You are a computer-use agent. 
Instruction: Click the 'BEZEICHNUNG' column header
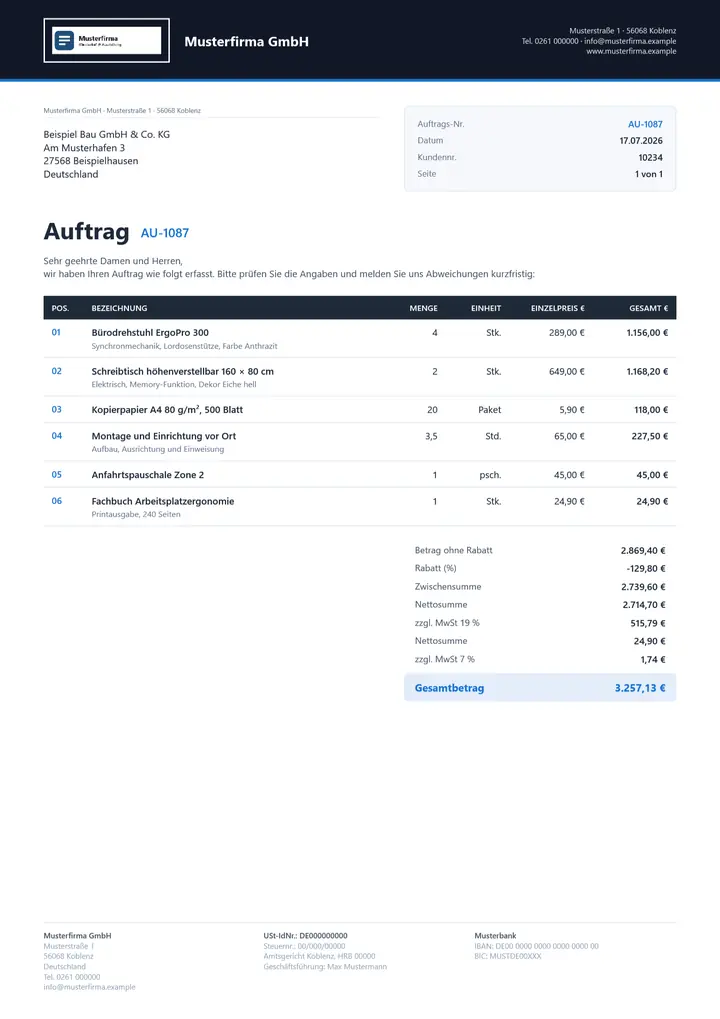[119, 308]
